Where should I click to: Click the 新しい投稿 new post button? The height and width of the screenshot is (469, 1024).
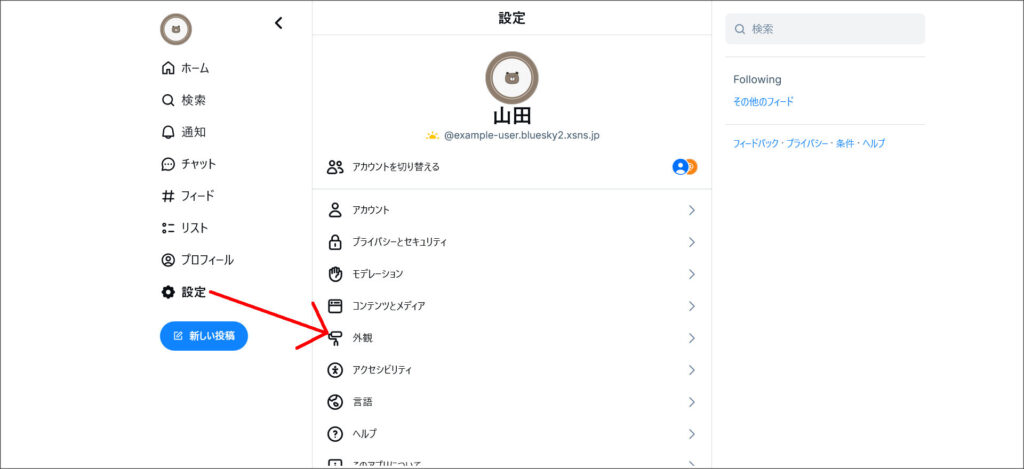pyautogui.click(x=204, y=336)
